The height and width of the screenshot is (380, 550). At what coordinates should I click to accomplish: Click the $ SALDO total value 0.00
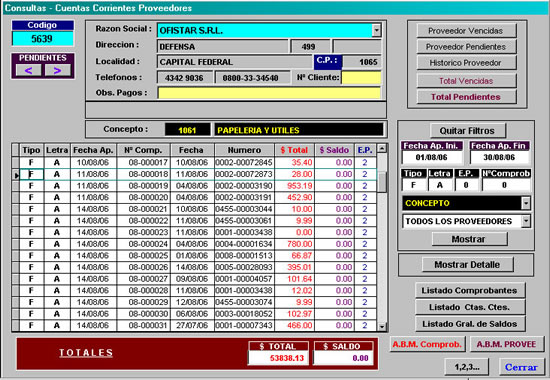point(343,358)
